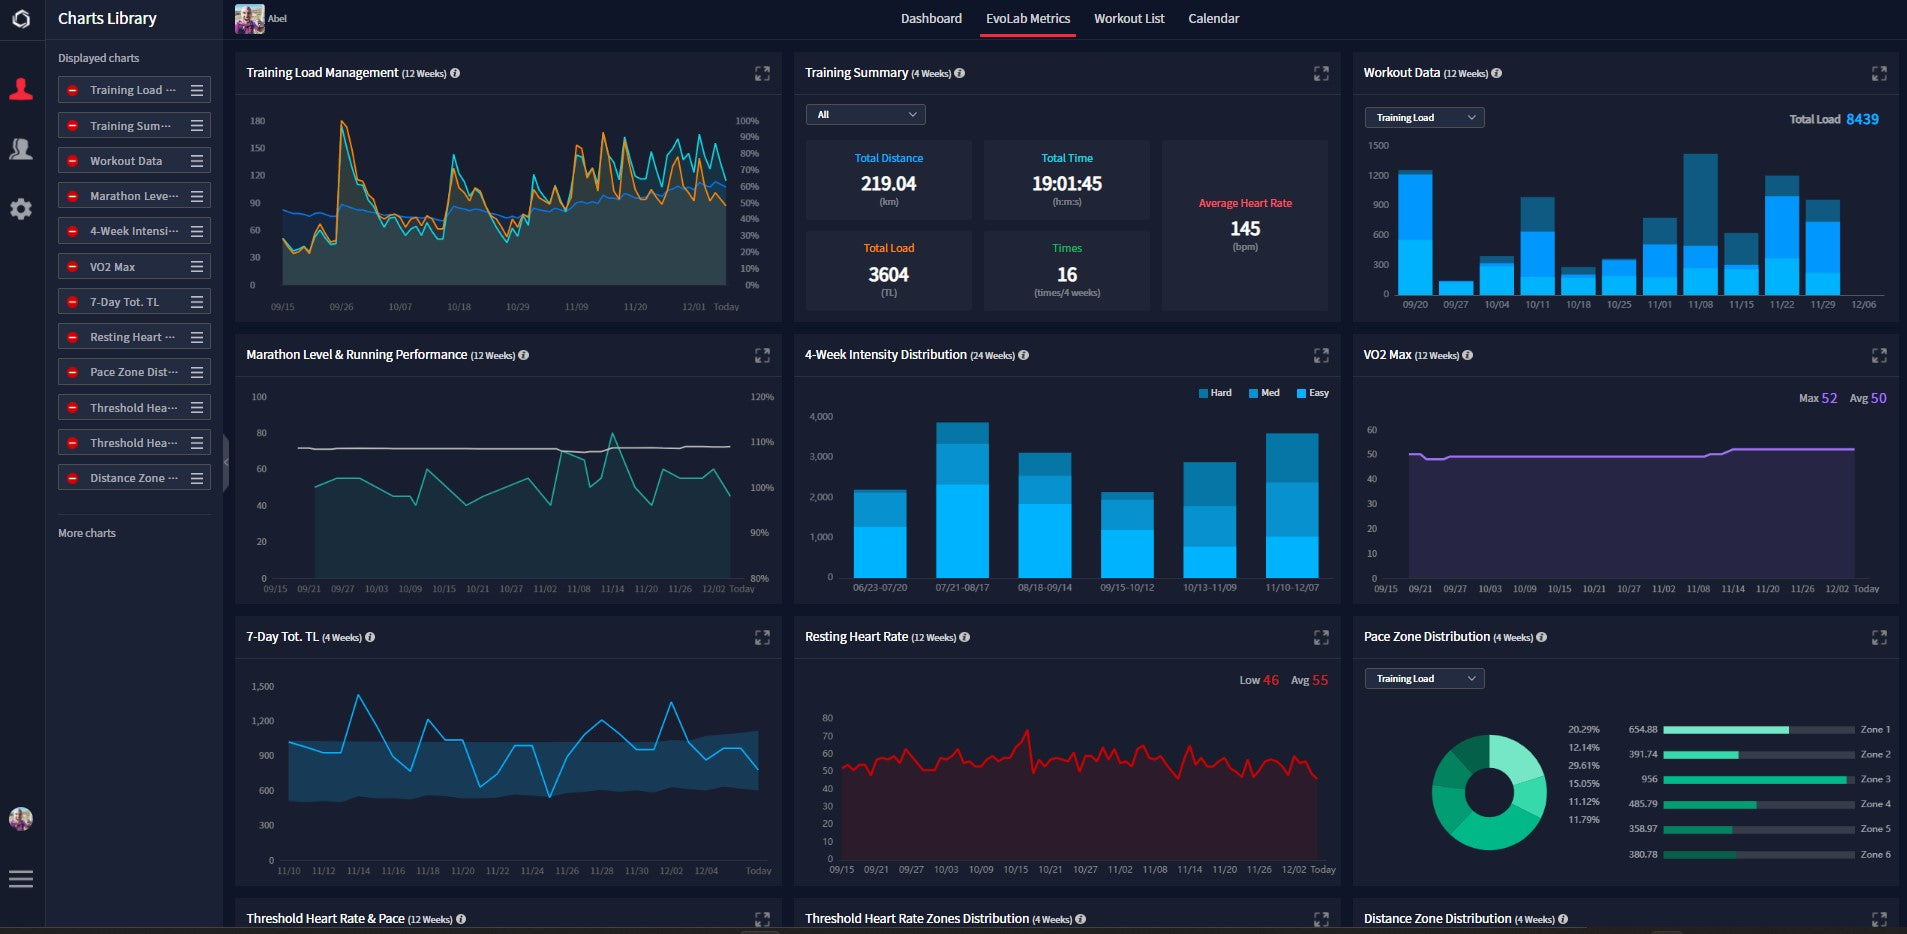Click the pace zone donut chart
This screenshot has width=1907, height=934.
(1489, 793)
